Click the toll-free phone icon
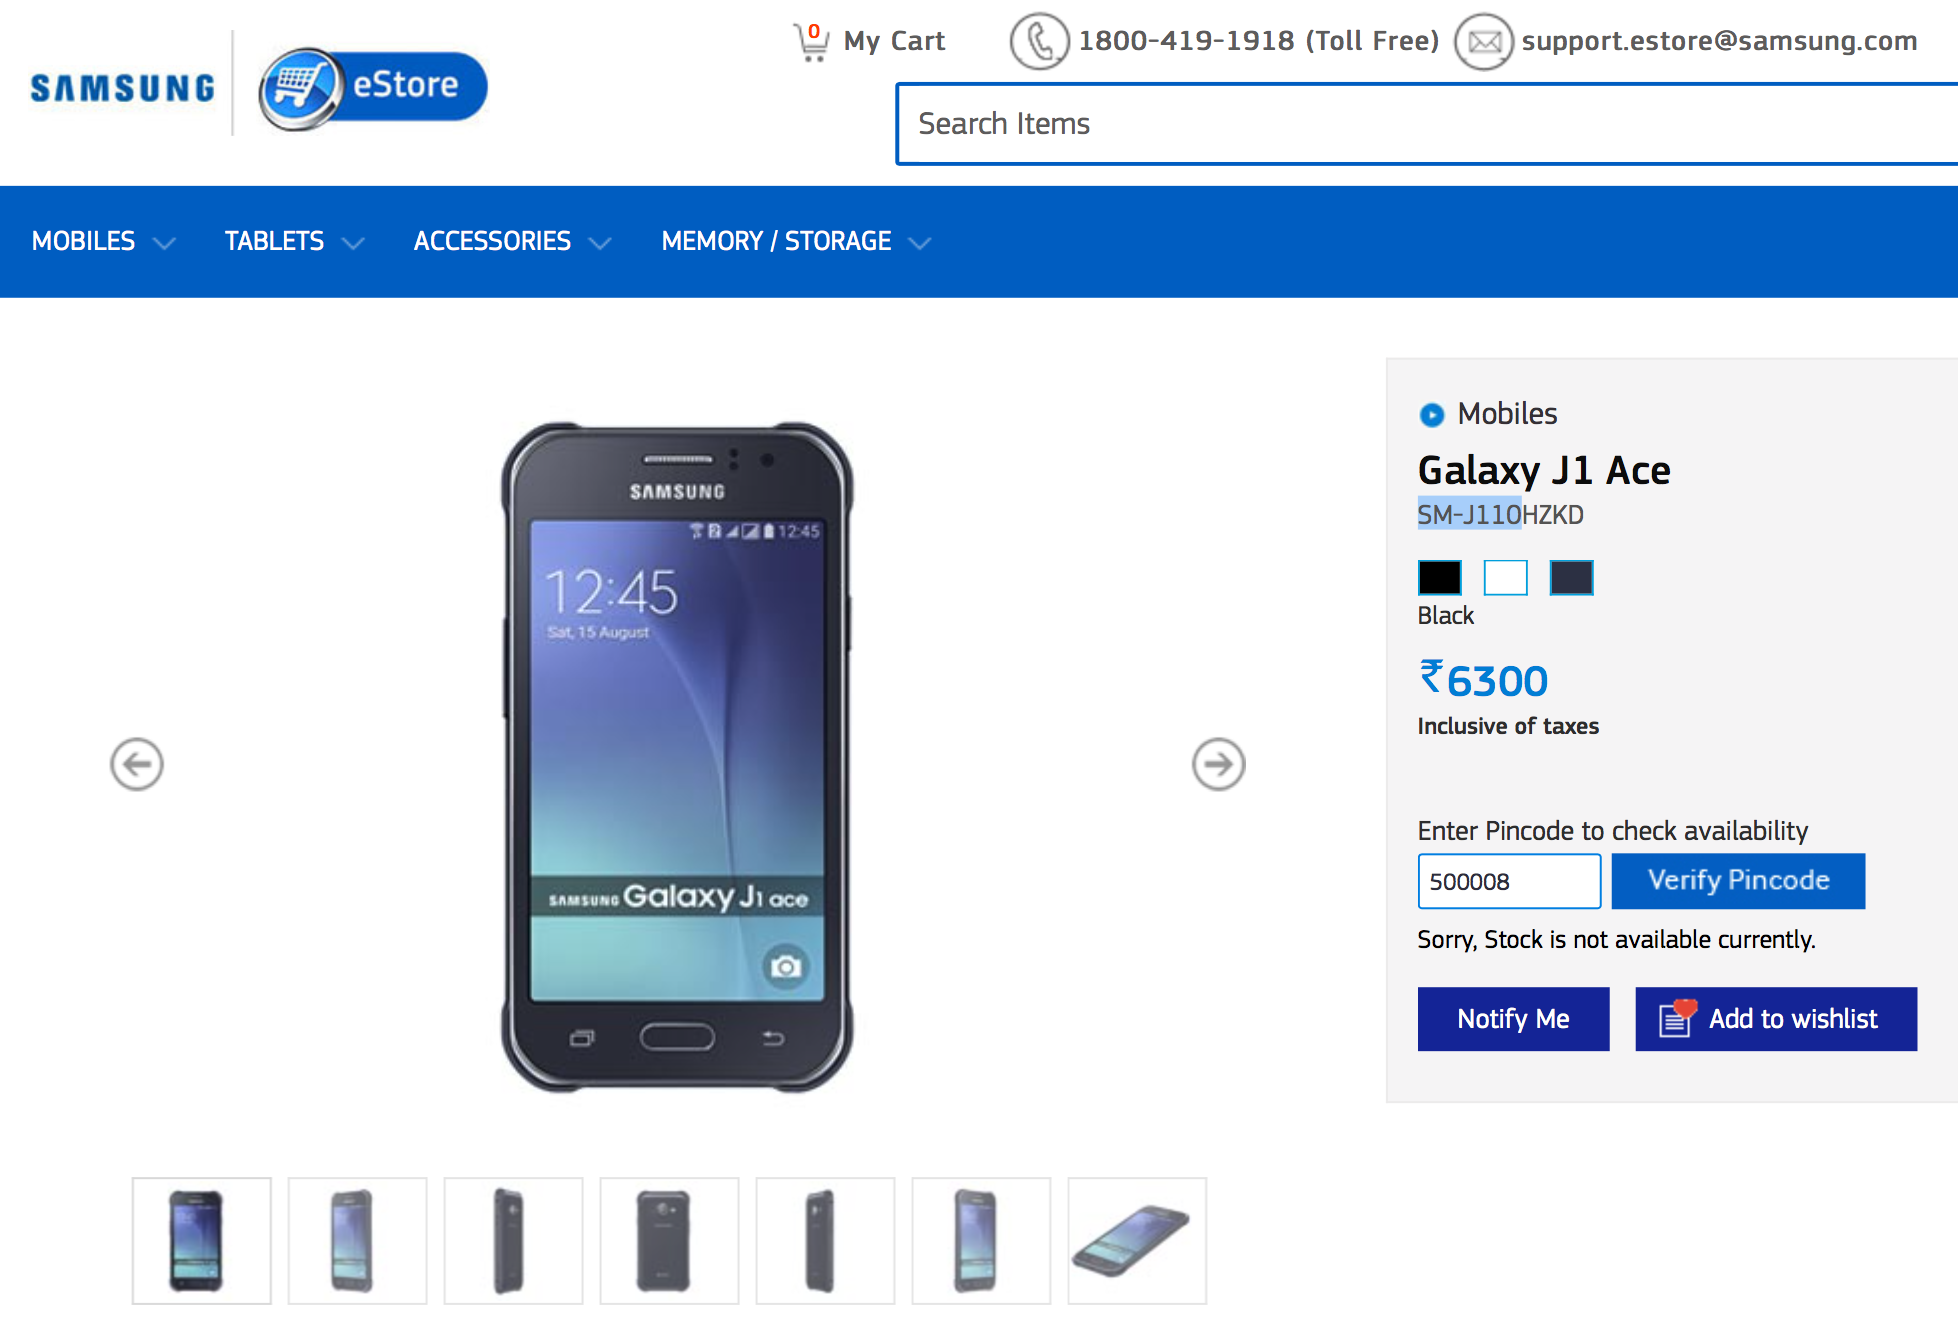 [x=1039, y=42]
